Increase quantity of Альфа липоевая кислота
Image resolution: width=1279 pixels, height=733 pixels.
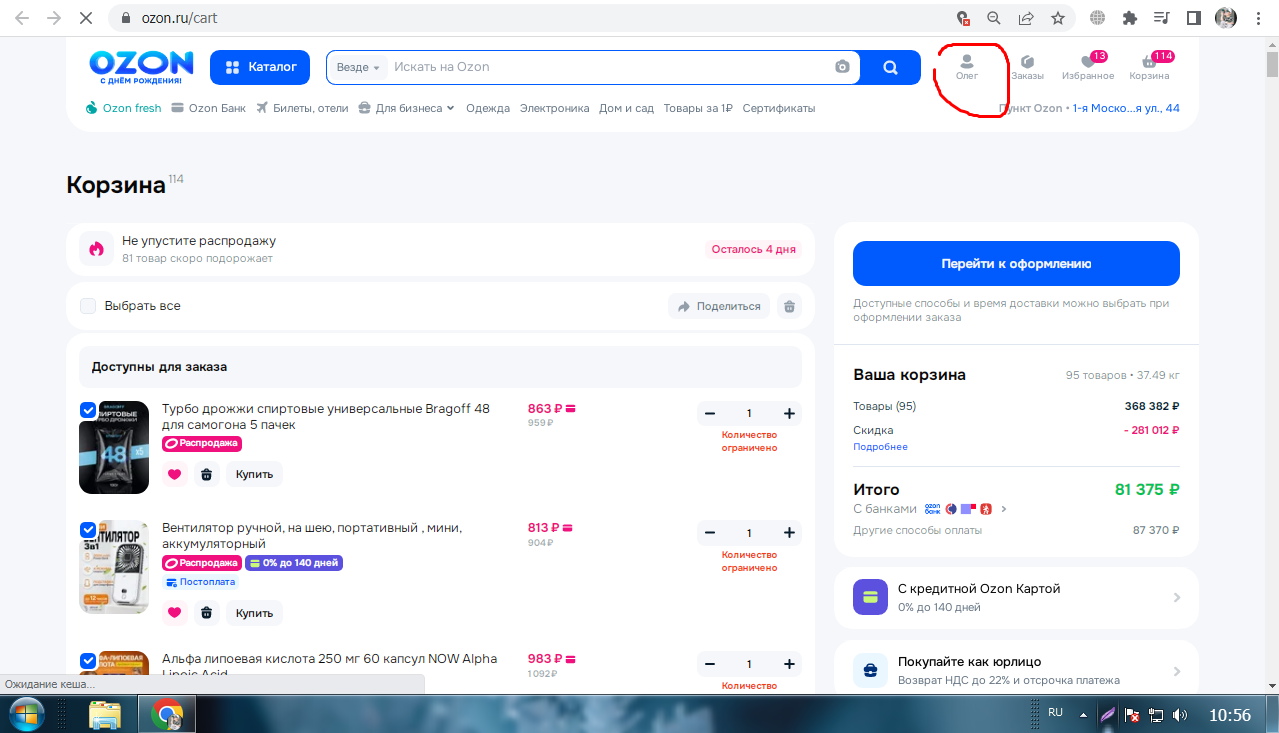click(789, 664)
